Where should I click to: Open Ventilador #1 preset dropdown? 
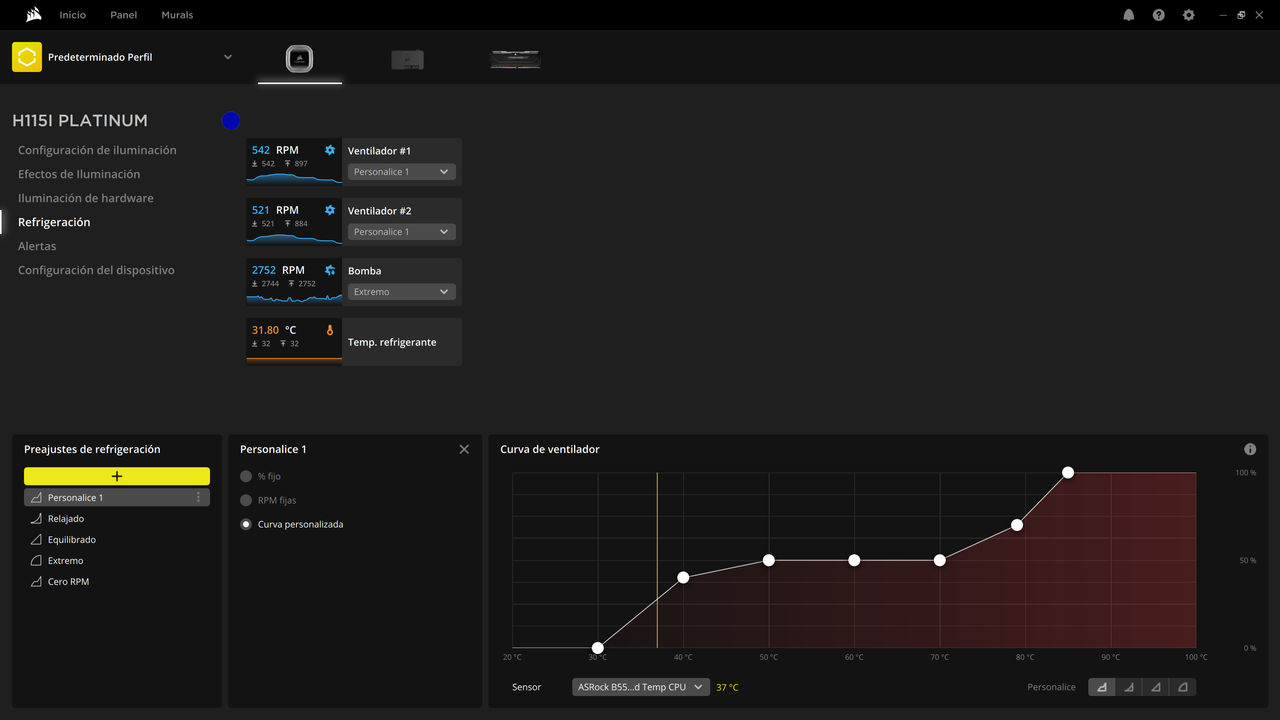pyautogui.click(x=402, y=172)
